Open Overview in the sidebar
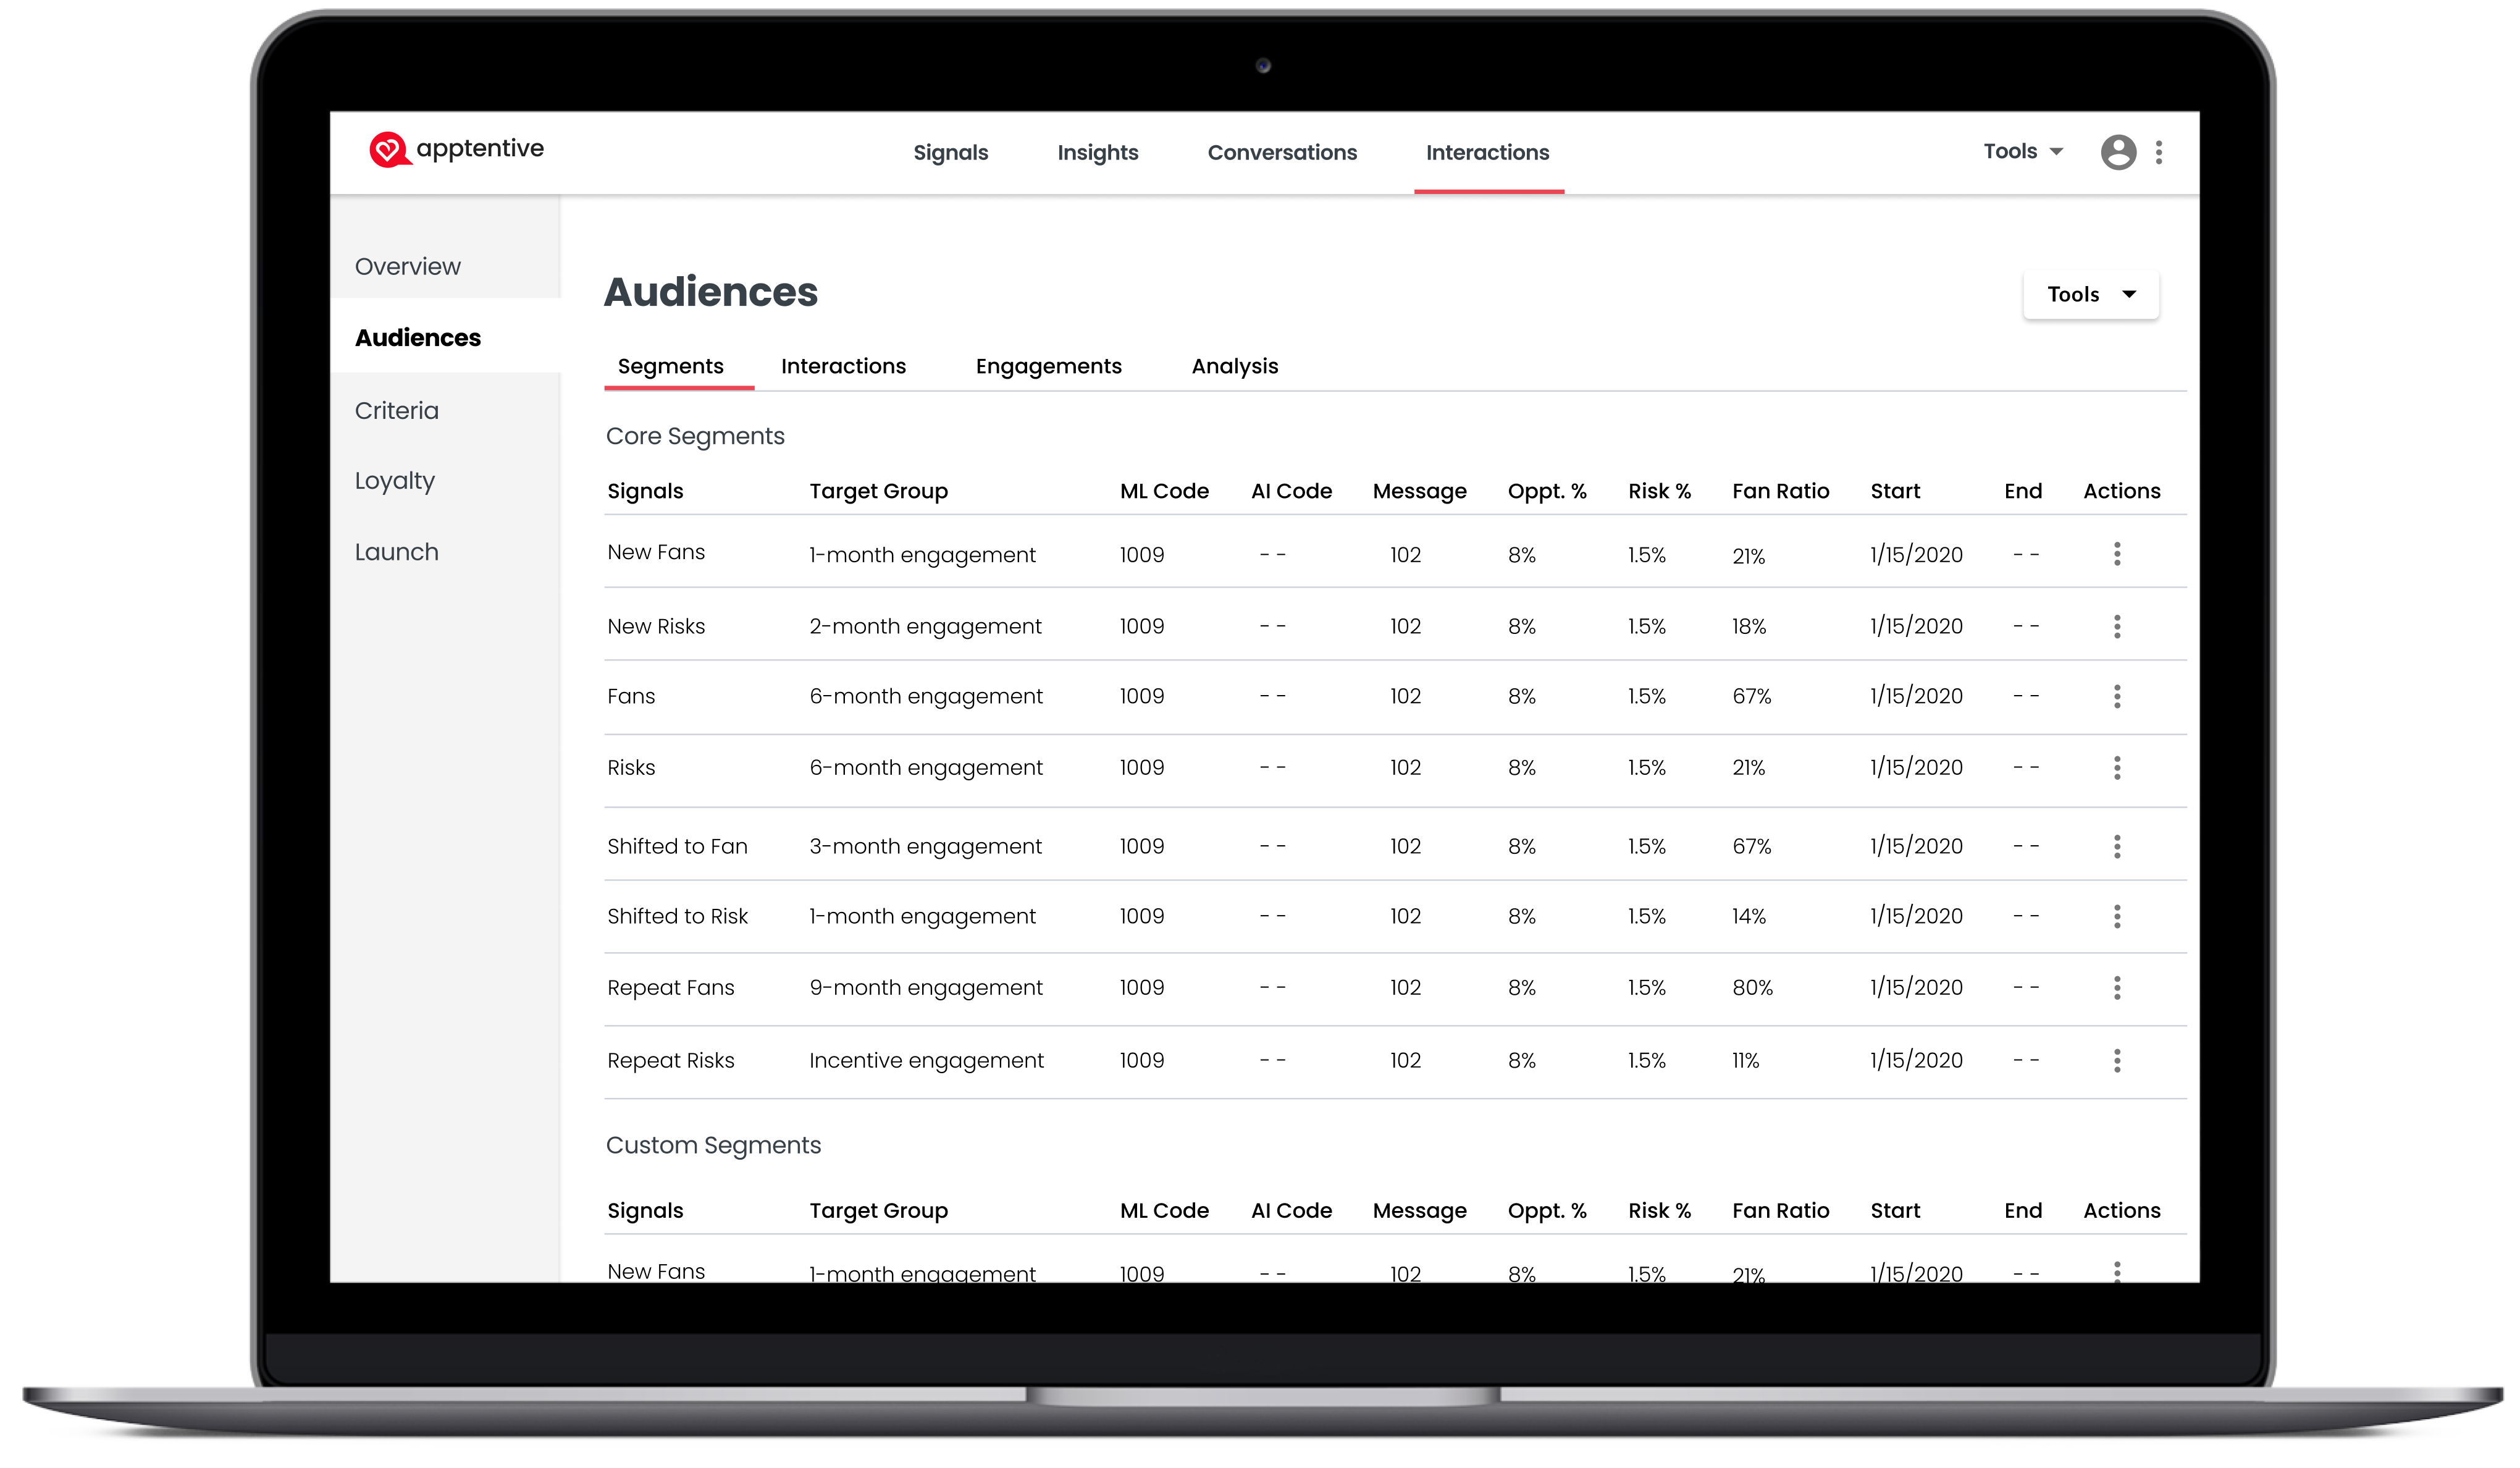Image resolution: width=2520 pixels, height=1468 pixels. pyautogui.click(x=407, y=266)
